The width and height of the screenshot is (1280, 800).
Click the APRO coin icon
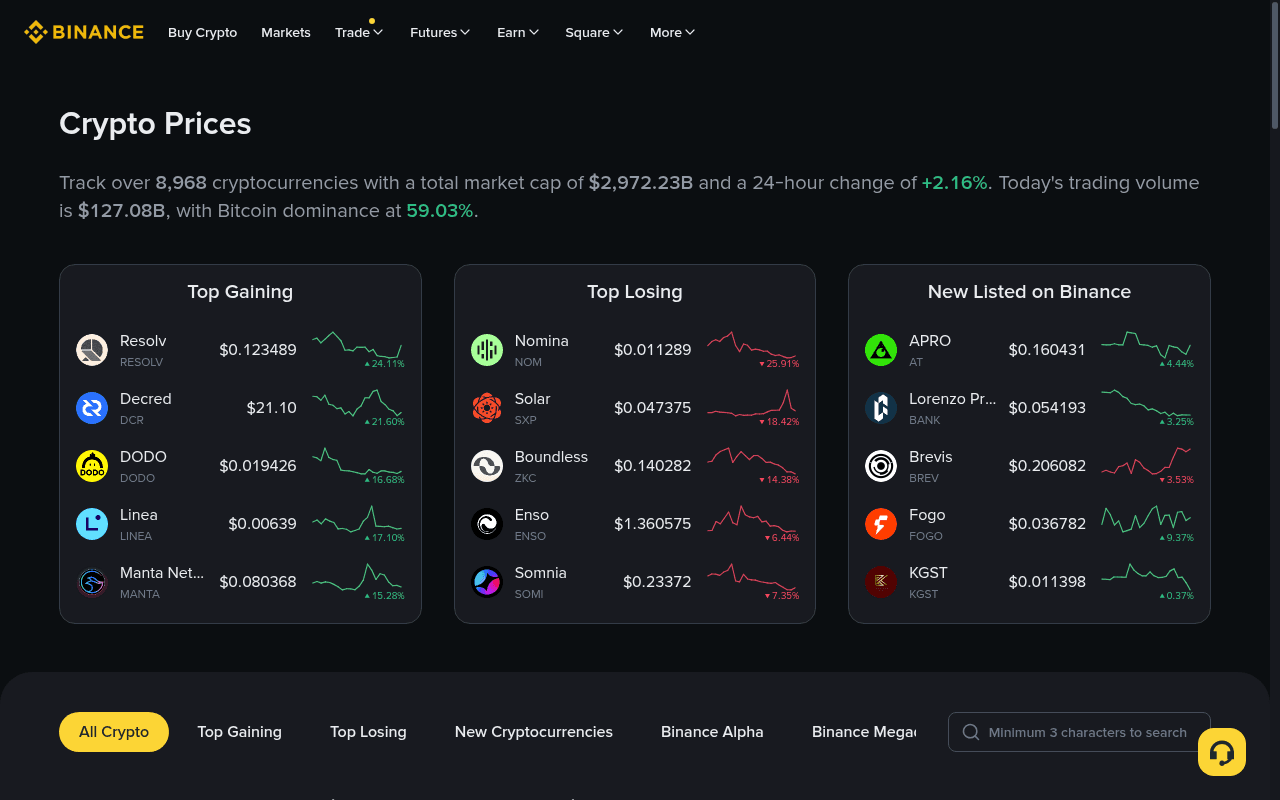(881, 350)
